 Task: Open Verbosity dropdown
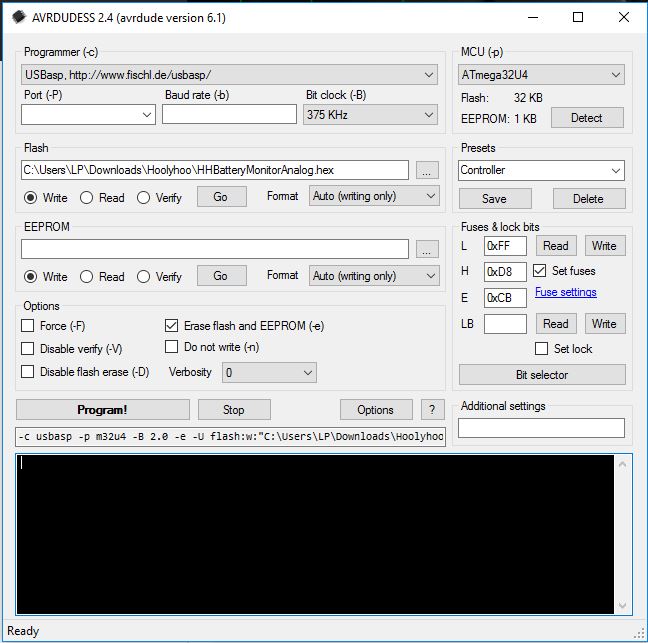click(269, 372)
